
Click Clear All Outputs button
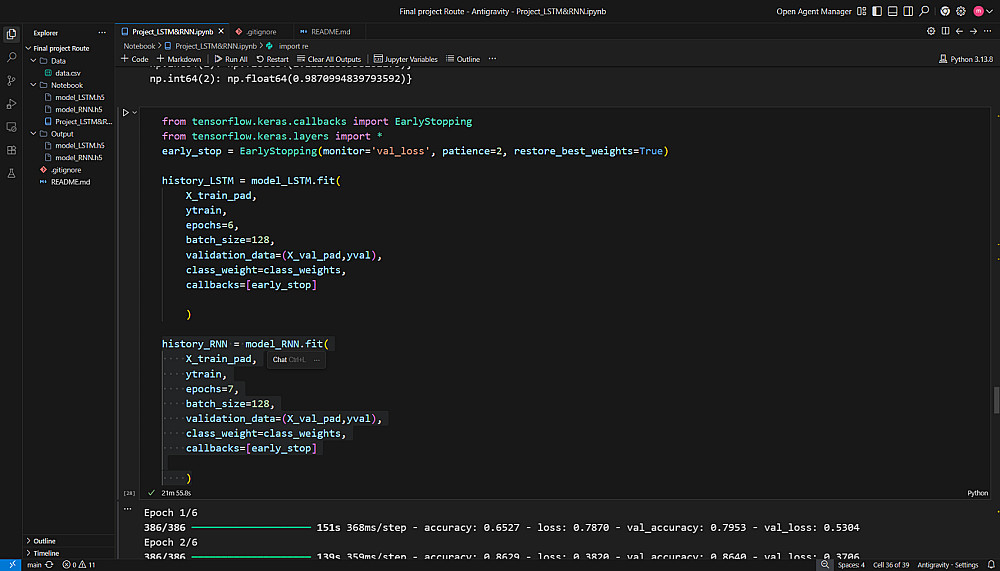[x=329, y=59]
